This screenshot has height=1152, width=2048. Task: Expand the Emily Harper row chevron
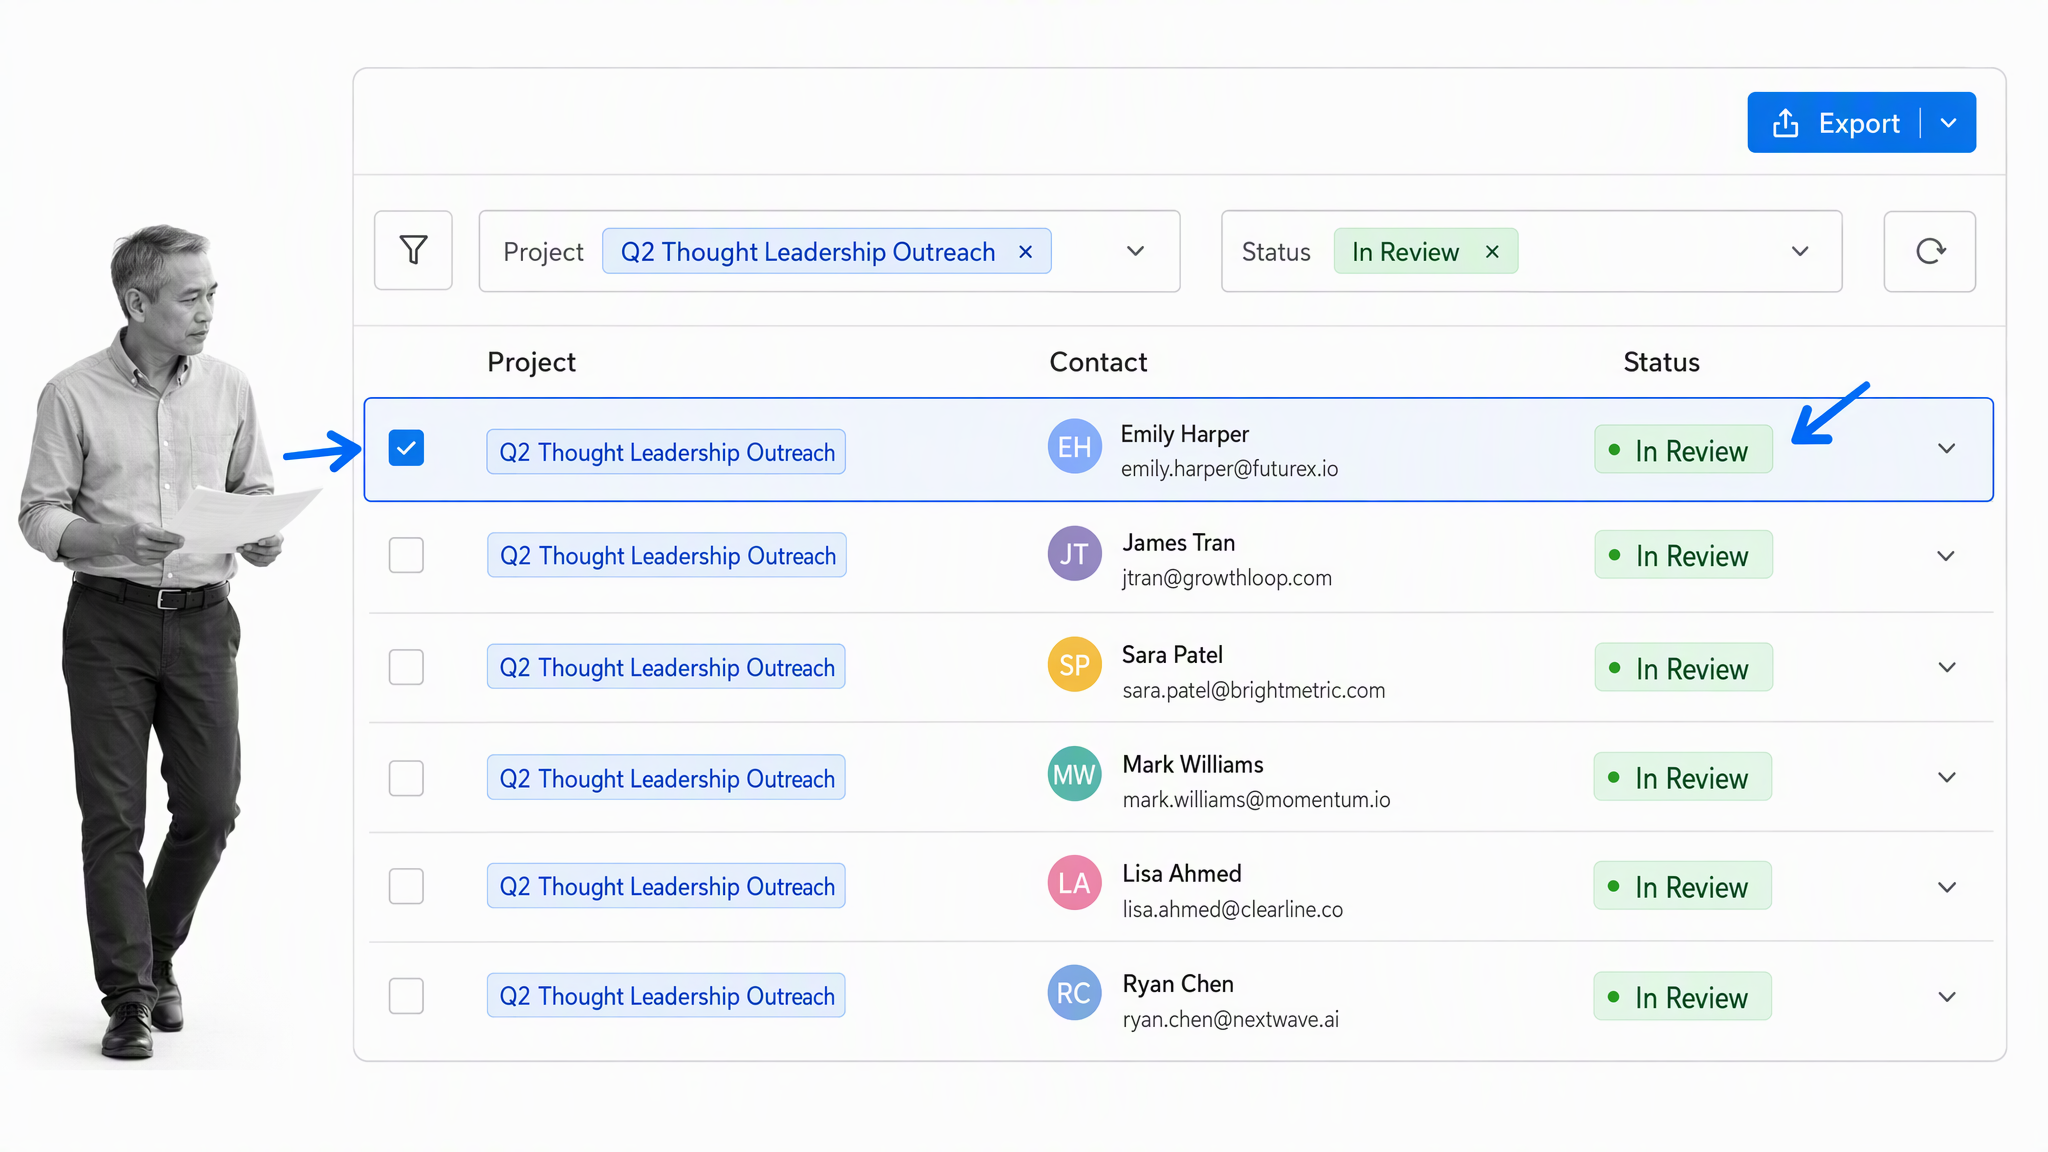pyautogui.click(x=1946, y=449)
